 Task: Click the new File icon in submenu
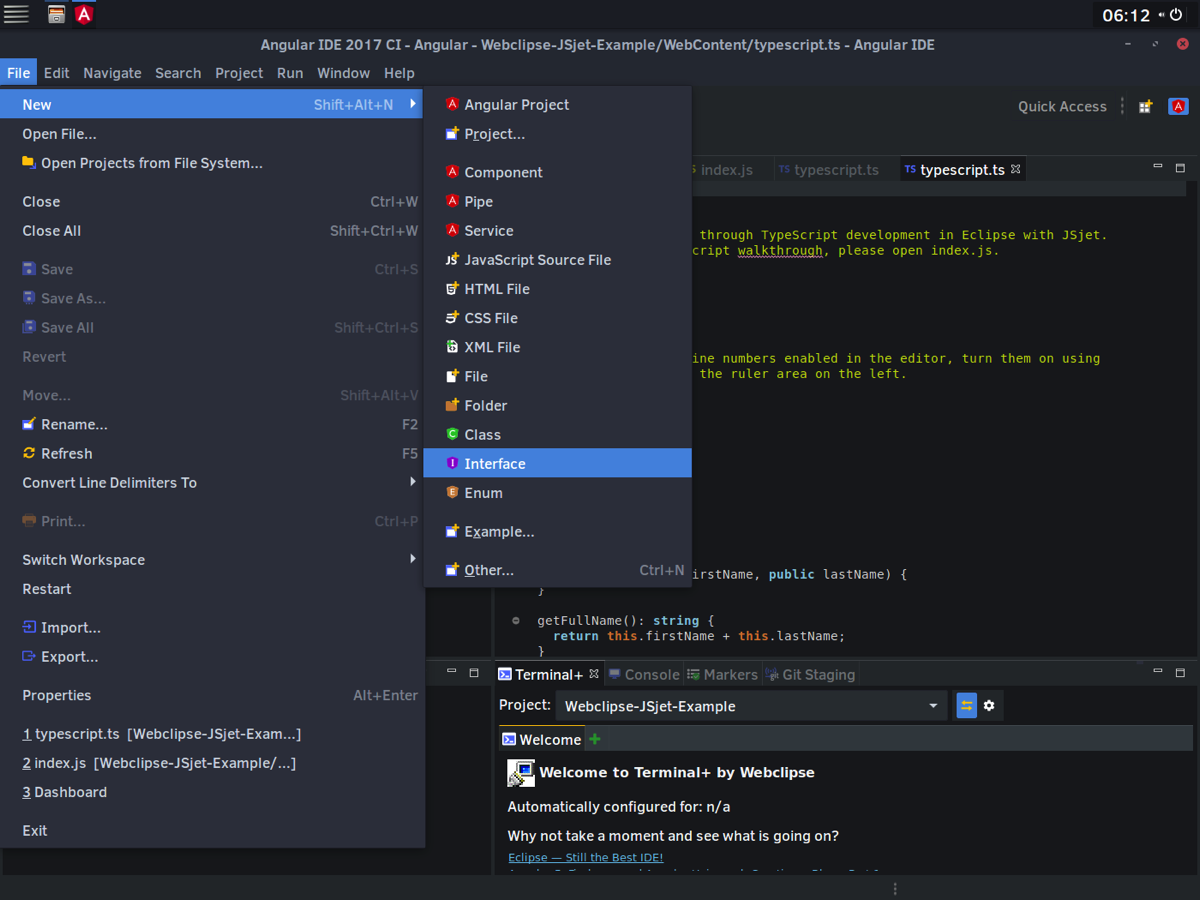click(x=452, y=375)
